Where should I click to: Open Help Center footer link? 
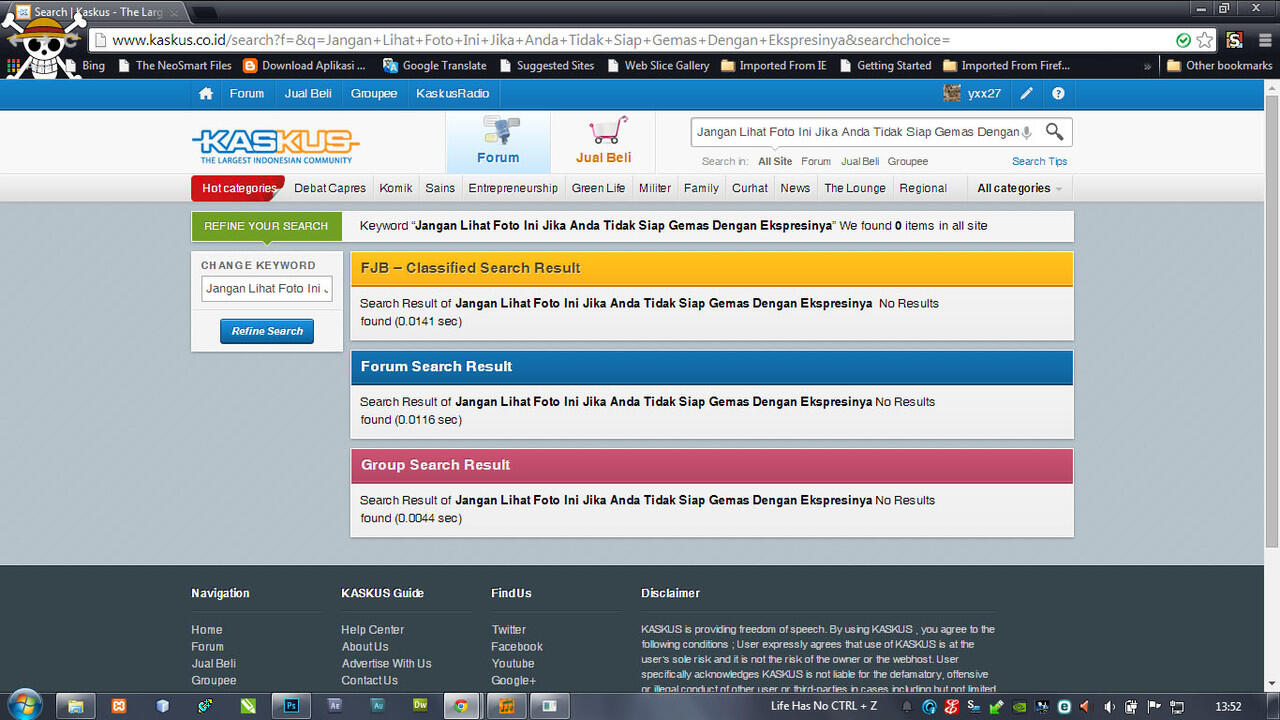[372, 630]
